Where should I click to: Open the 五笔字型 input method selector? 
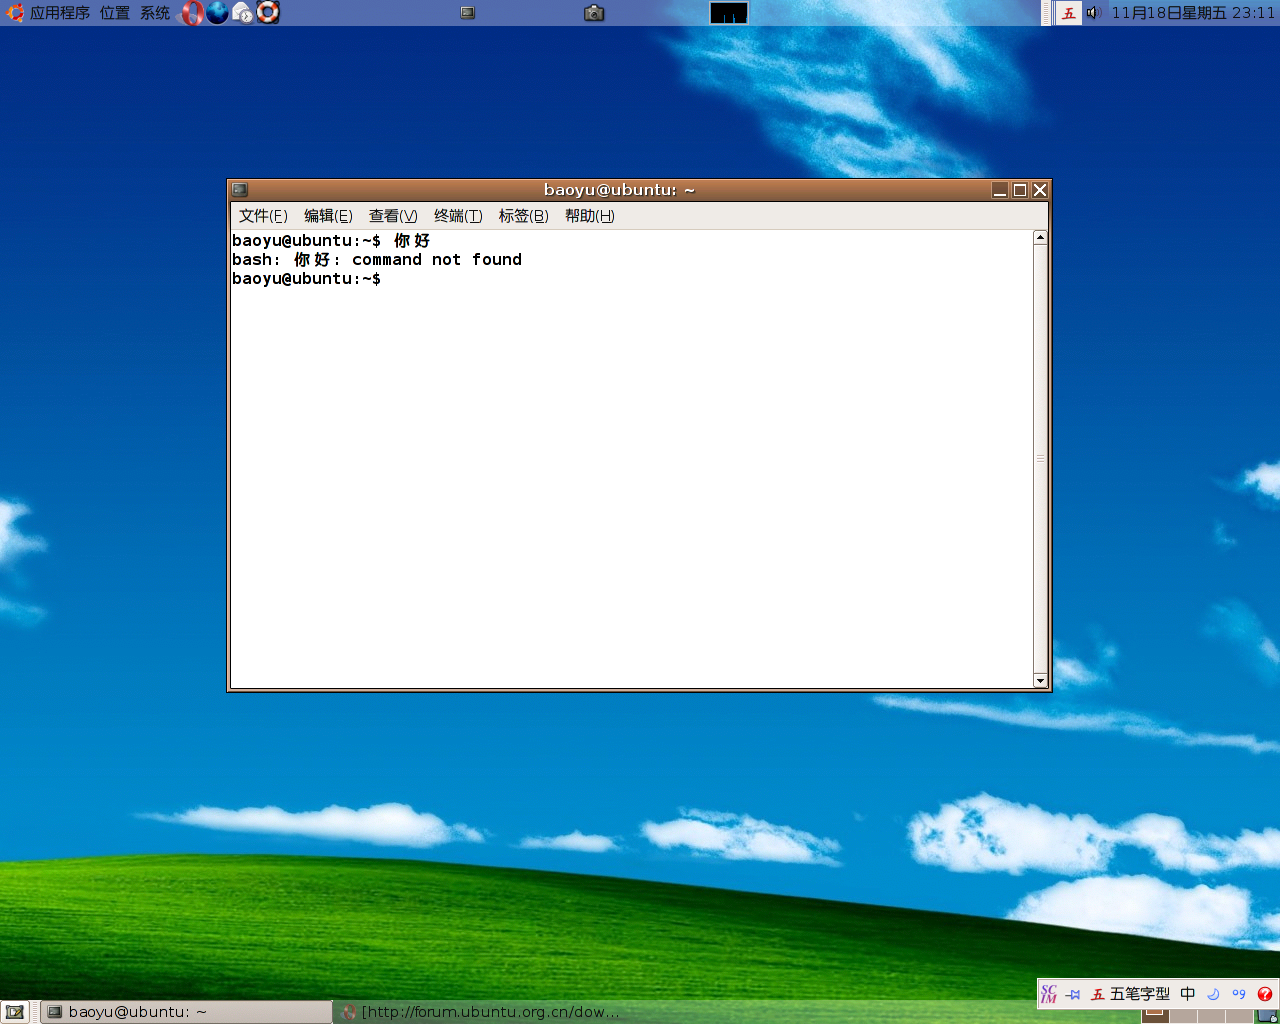(1130, 994)
